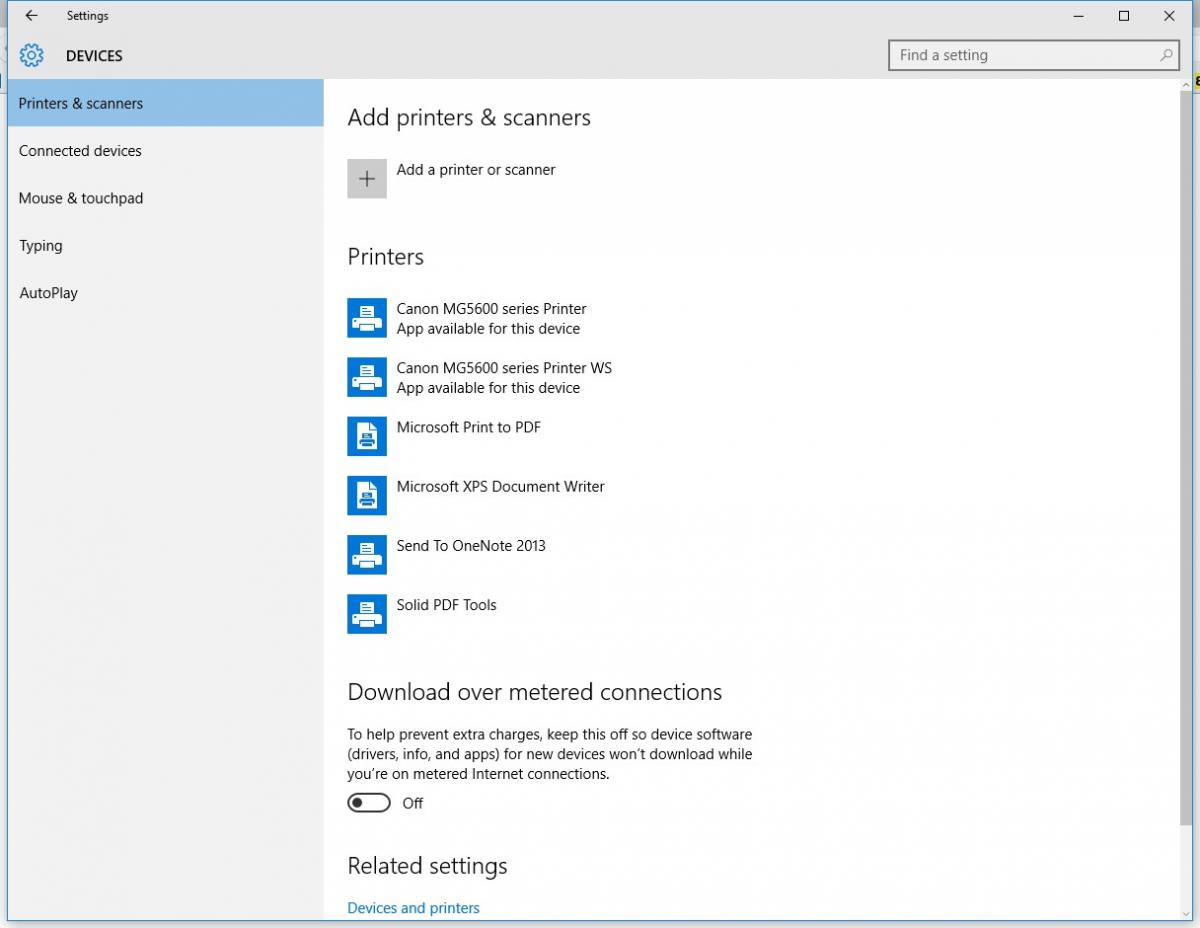Open Mouse & touchpad settings
Screen dimensions: 1200x928
point(81,198)
